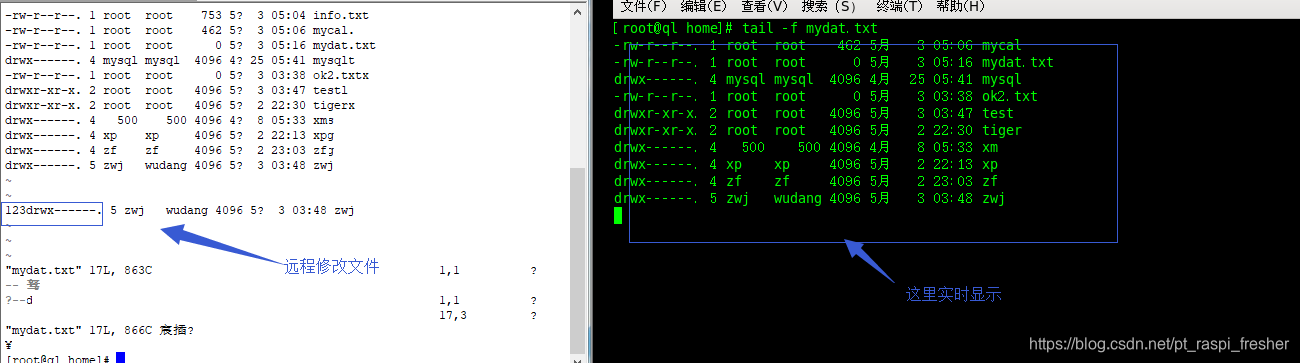Click xm directory name in right terminal

(990, 147)
